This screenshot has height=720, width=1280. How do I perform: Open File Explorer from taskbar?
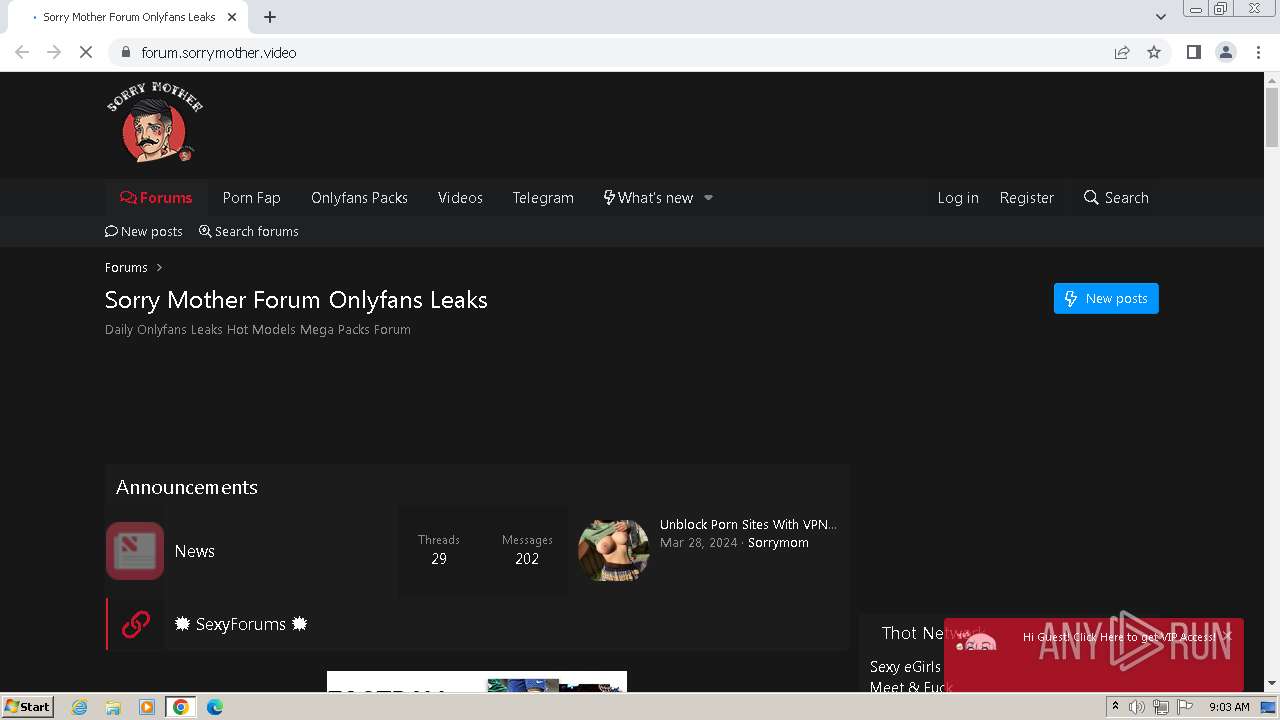113,707
